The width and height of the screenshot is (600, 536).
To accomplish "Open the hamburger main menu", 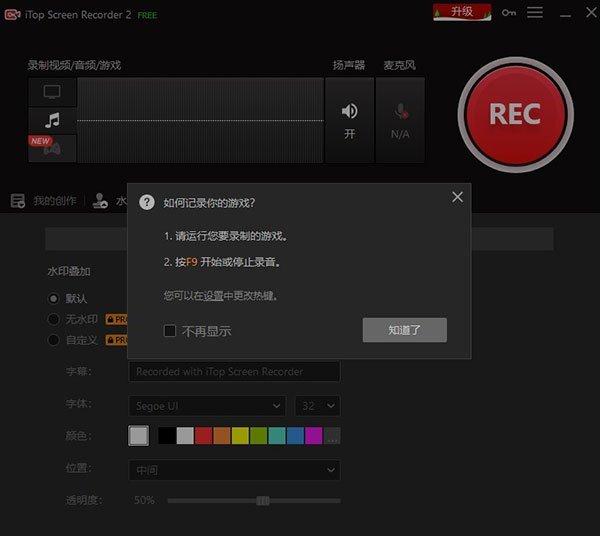I will (535, 12).
